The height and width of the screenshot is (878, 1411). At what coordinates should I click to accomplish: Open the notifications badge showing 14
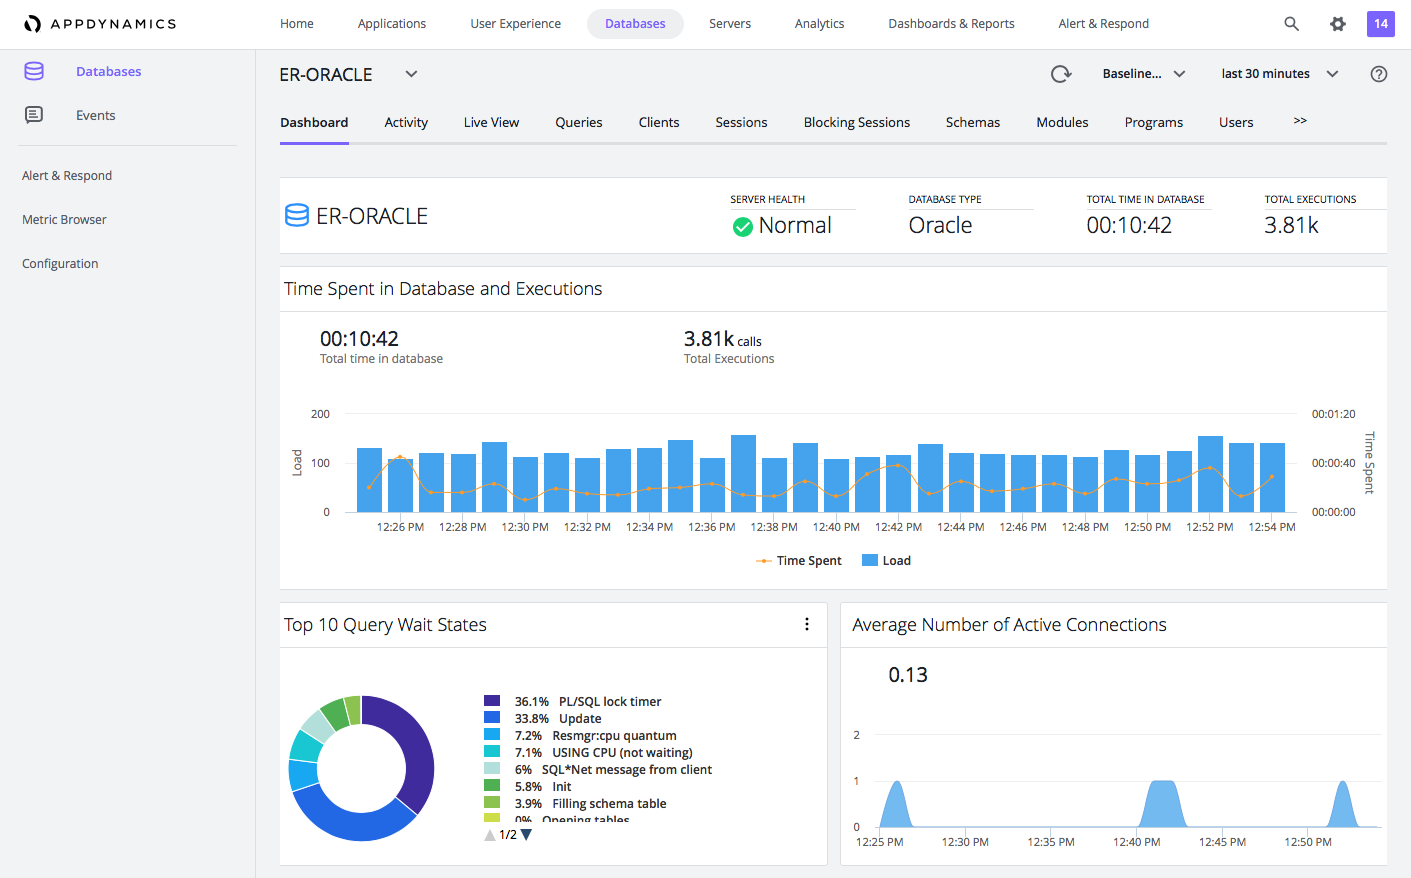click(1381, 24)
